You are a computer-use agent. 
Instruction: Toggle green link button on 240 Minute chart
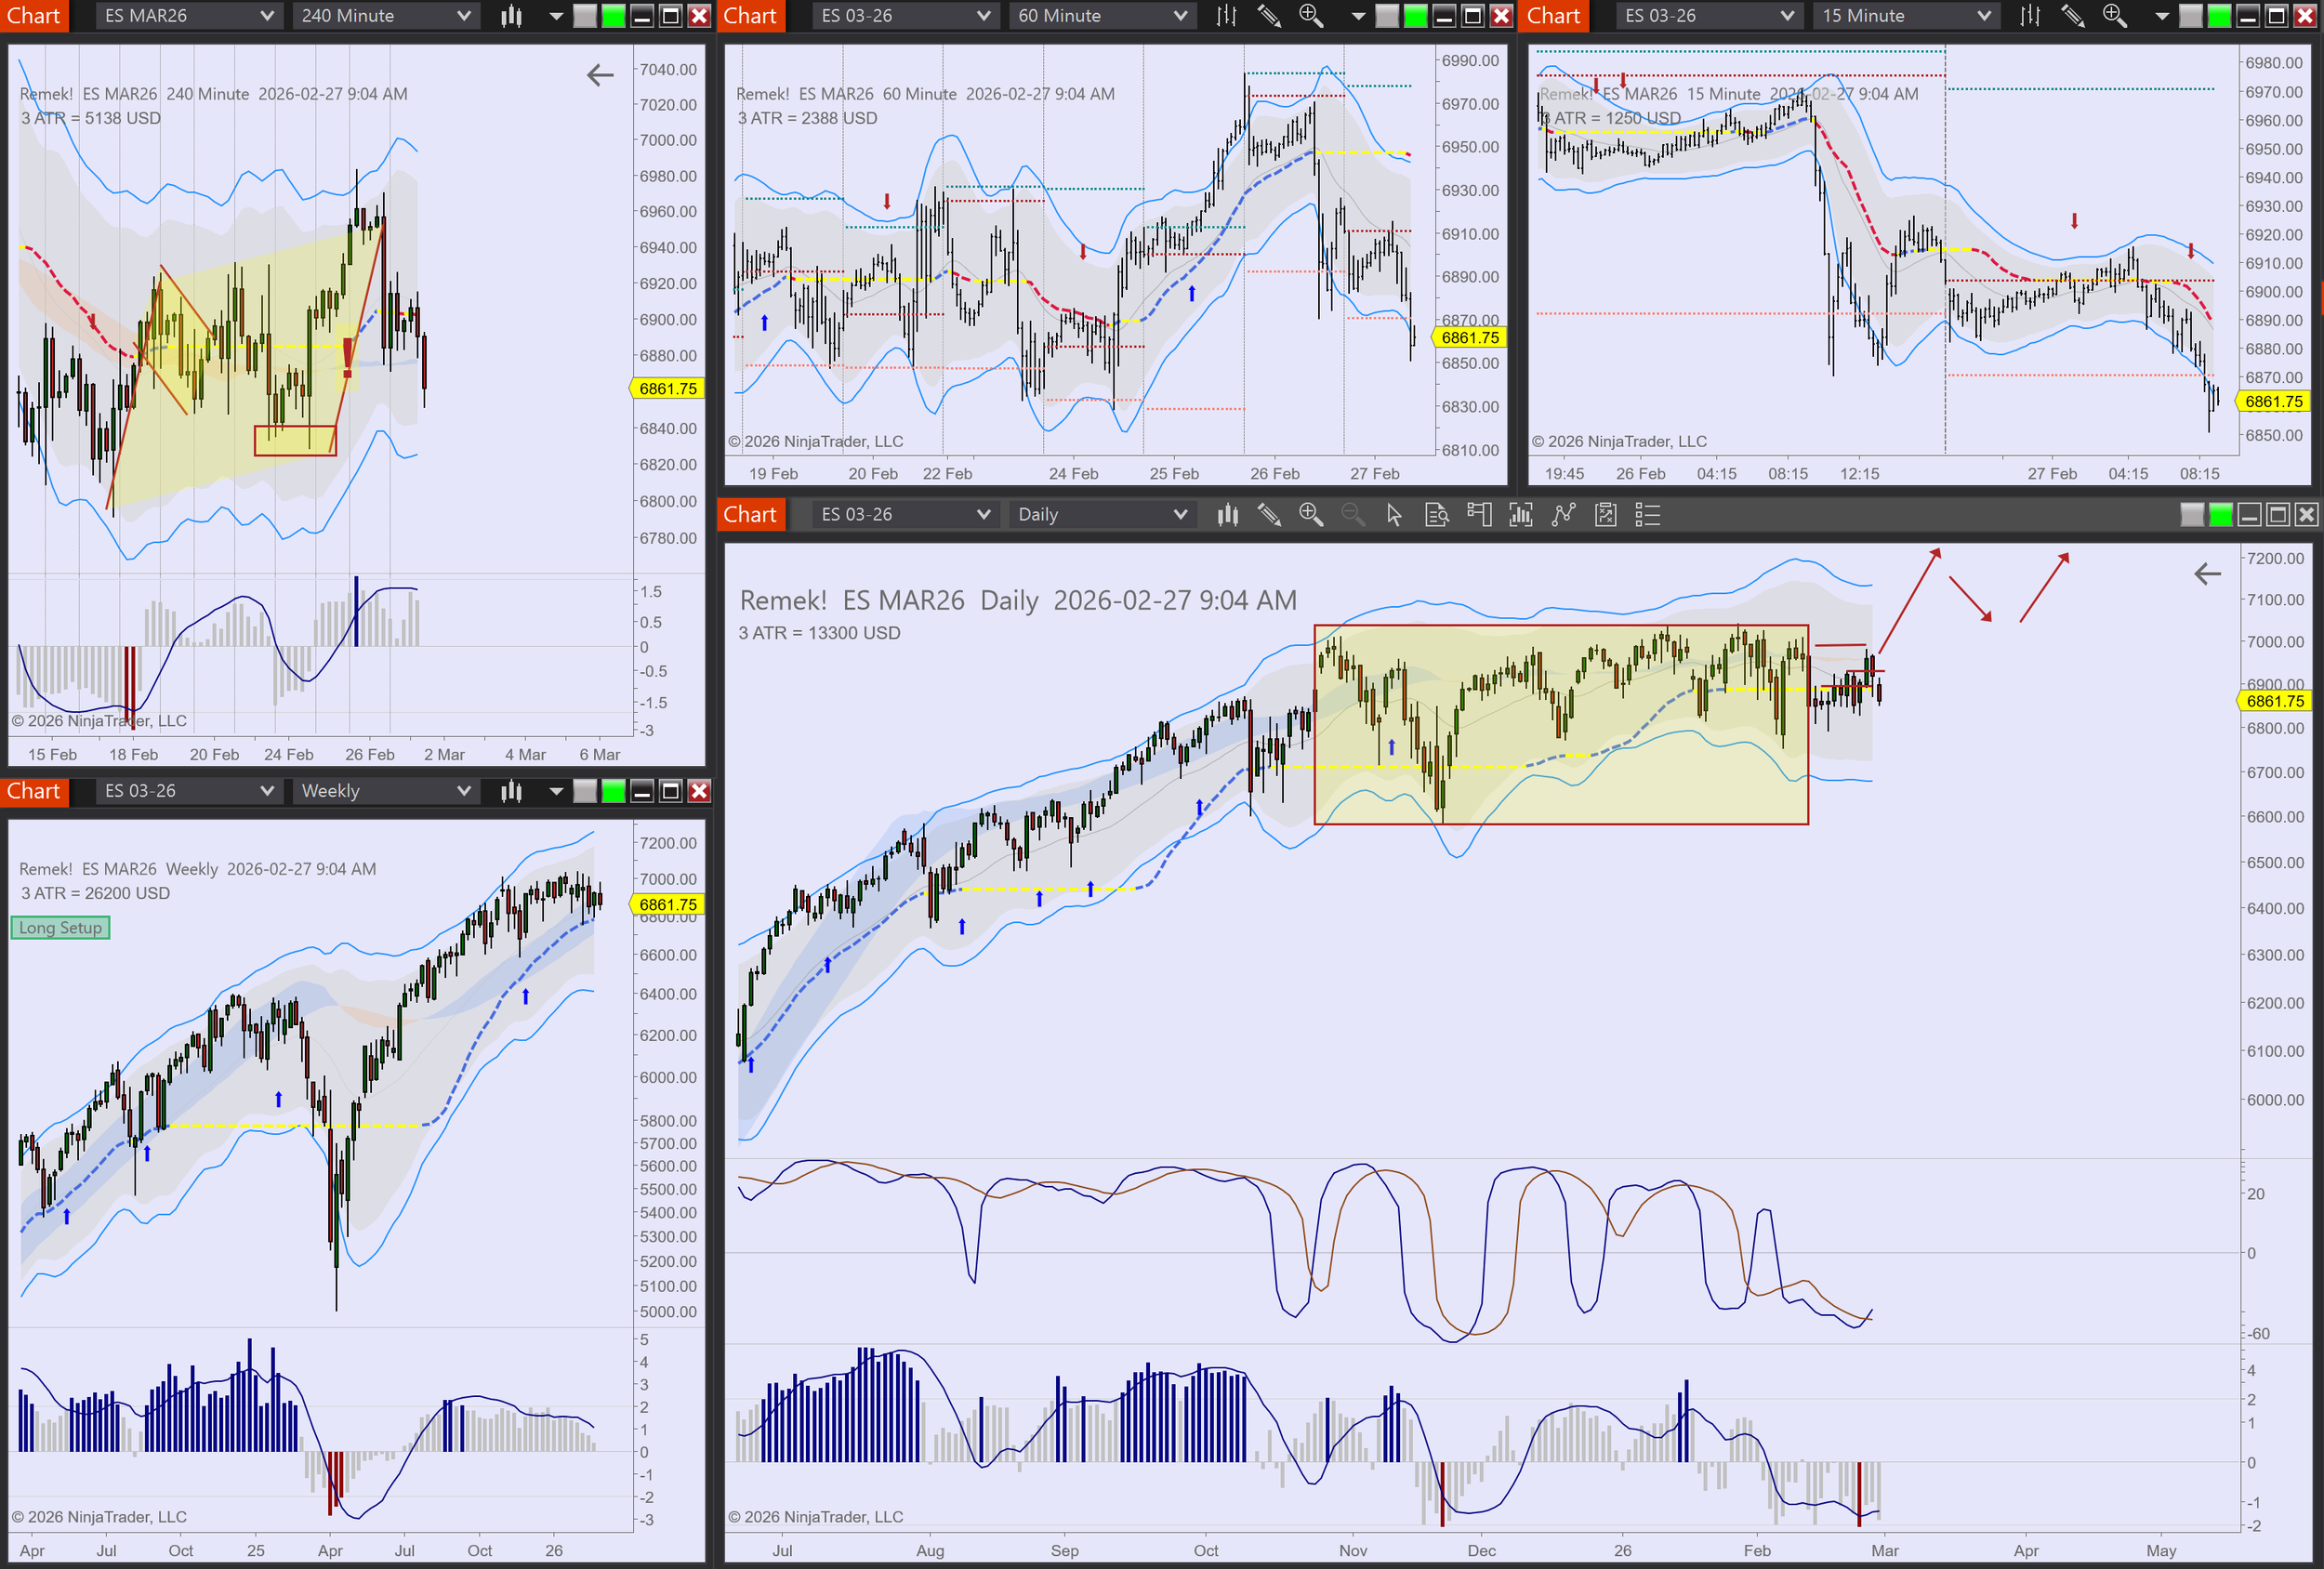click(613, 16)
